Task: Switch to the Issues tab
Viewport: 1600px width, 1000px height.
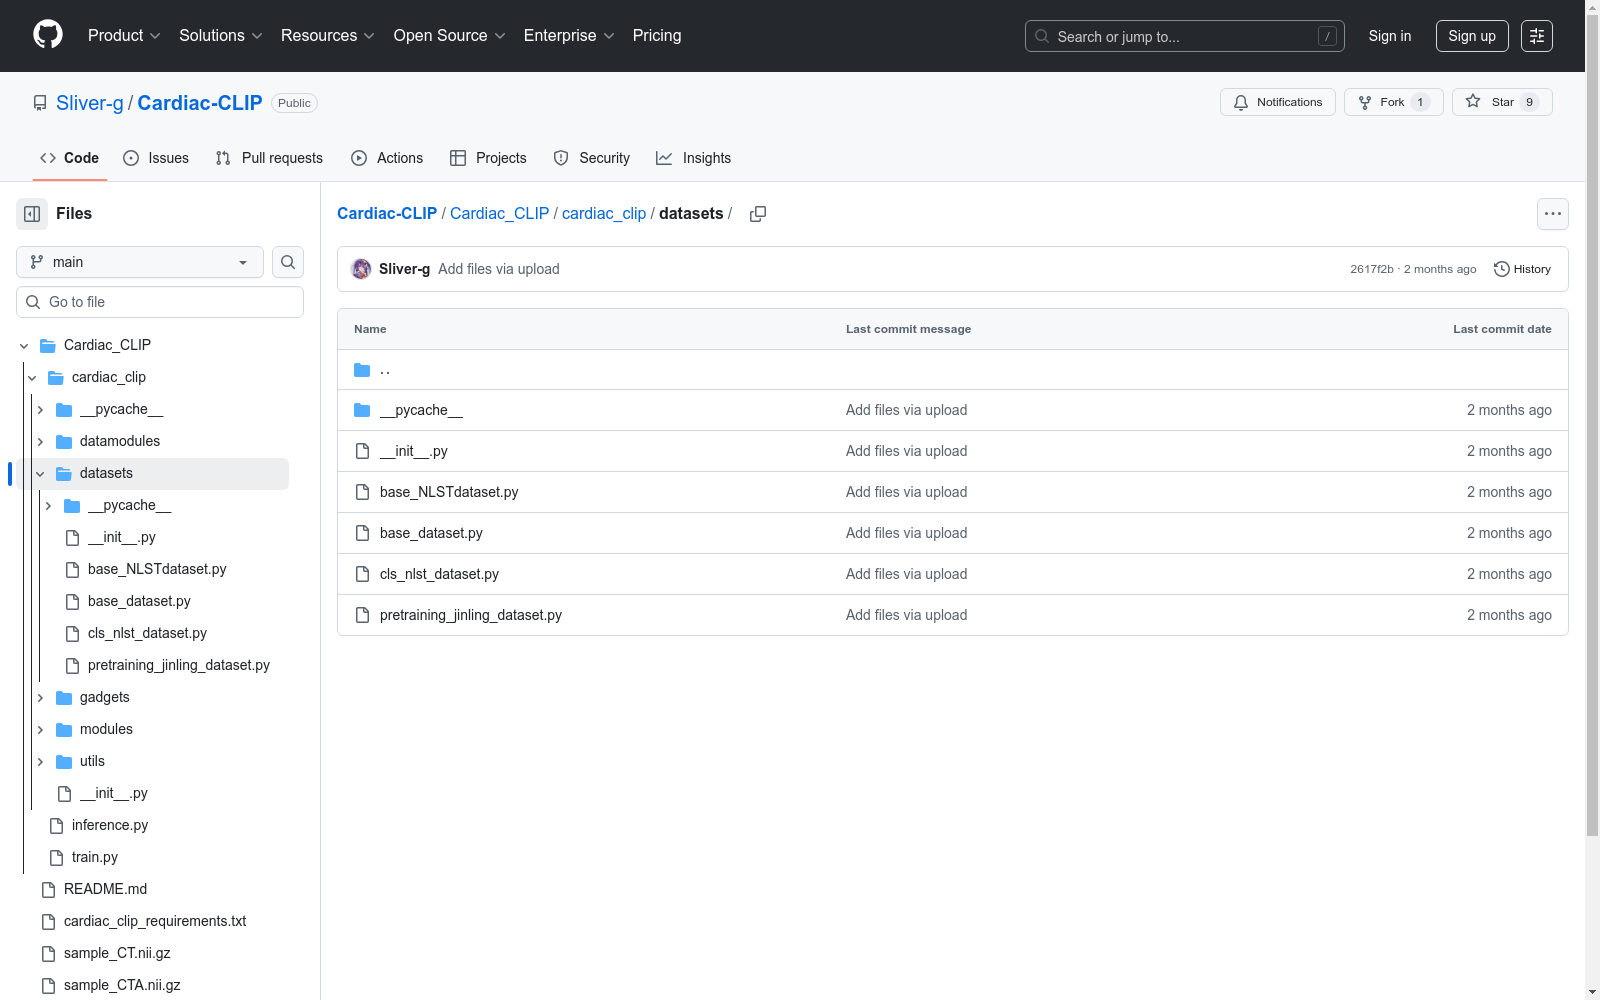Action: [x=156, y=158]
